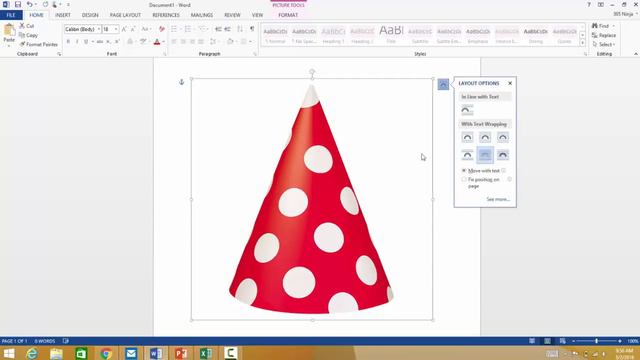Viewport: 640px width, 360px height.
Task: Close the Layout Options popup
Action: click(x=510, y=83)
